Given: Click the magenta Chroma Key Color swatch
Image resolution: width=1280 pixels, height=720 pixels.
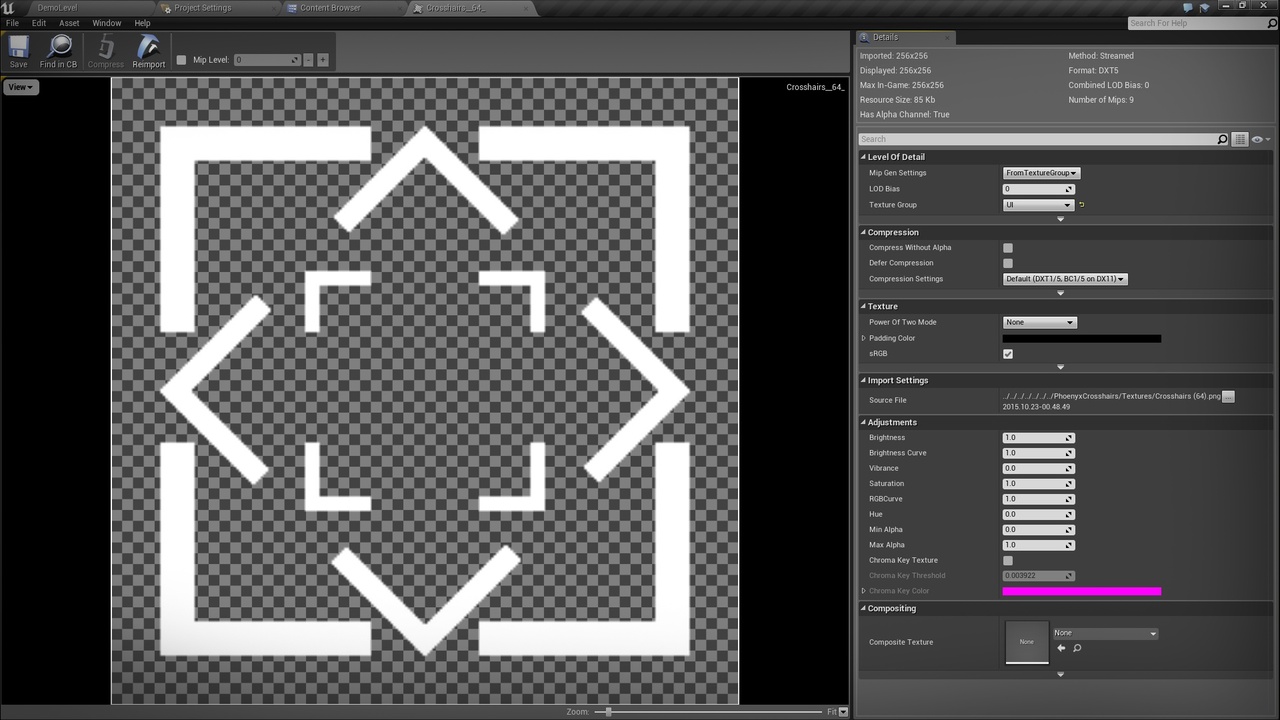Looking at the screenshot, I should coord(1082,591).
